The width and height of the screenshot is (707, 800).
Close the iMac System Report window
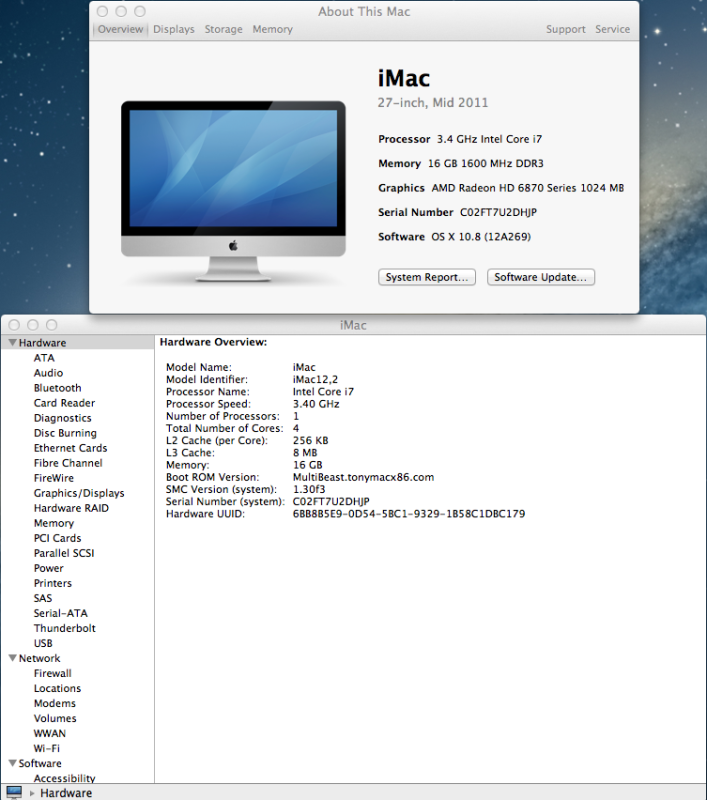[14, 325]
